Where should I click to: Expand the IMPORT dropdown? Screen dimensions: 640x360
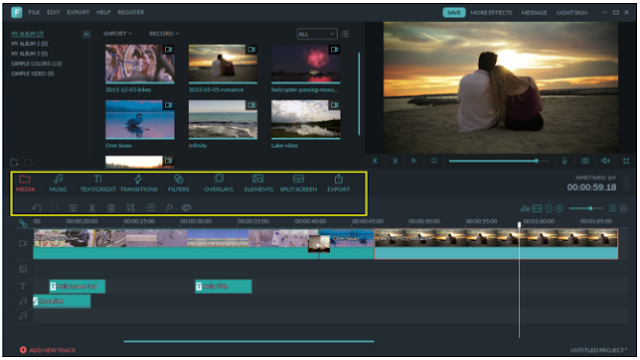pos(118,33)
